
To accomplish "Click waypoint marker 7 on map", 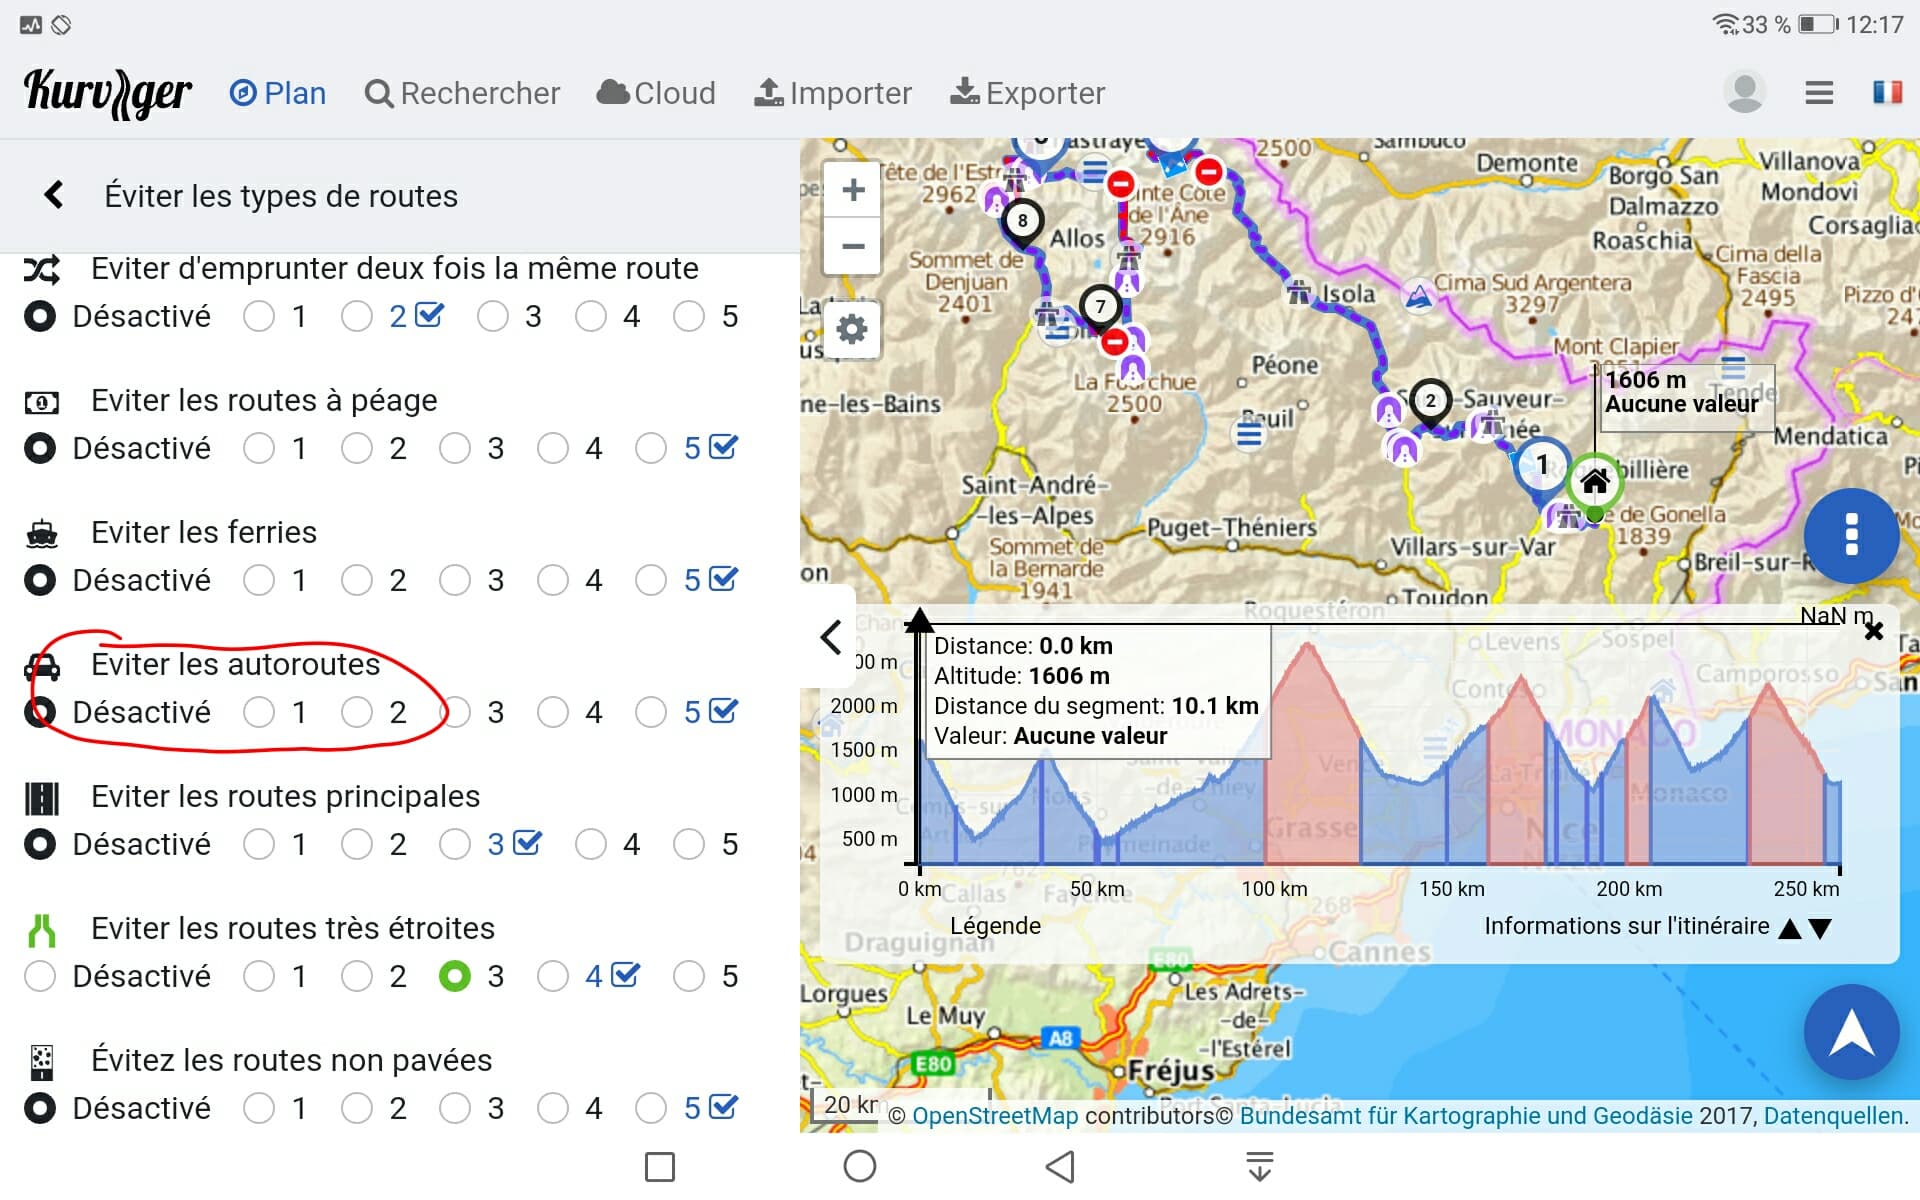I will point(1100,307).
